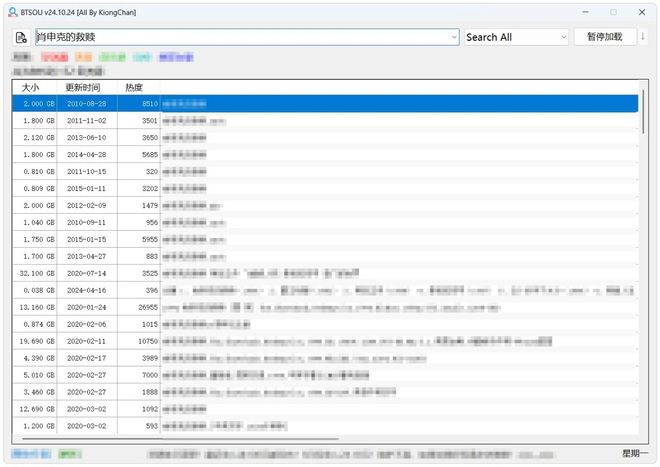This screenshot has height=467, width=660.
Task: Click the 暂停加载 button
Action: 604,37
